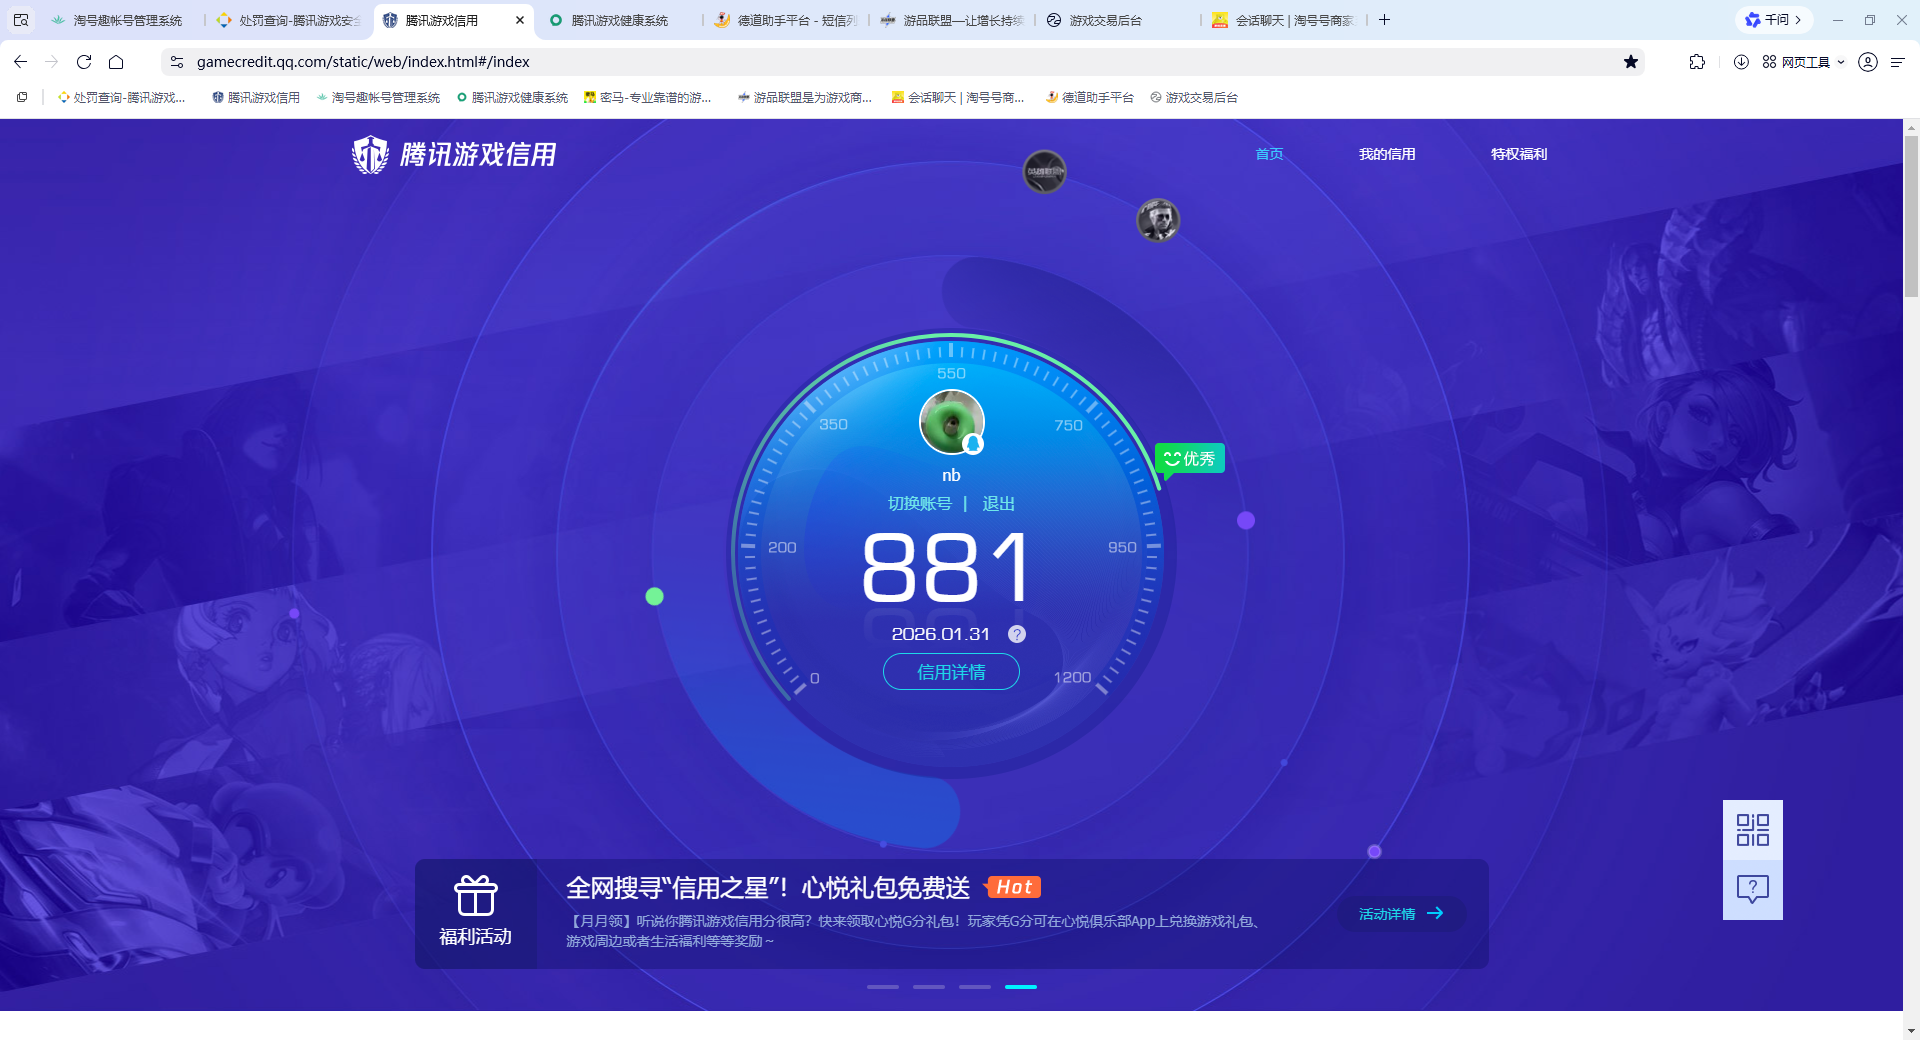Expand the 网页工具 dropdown chevron

coord(1843,61)
